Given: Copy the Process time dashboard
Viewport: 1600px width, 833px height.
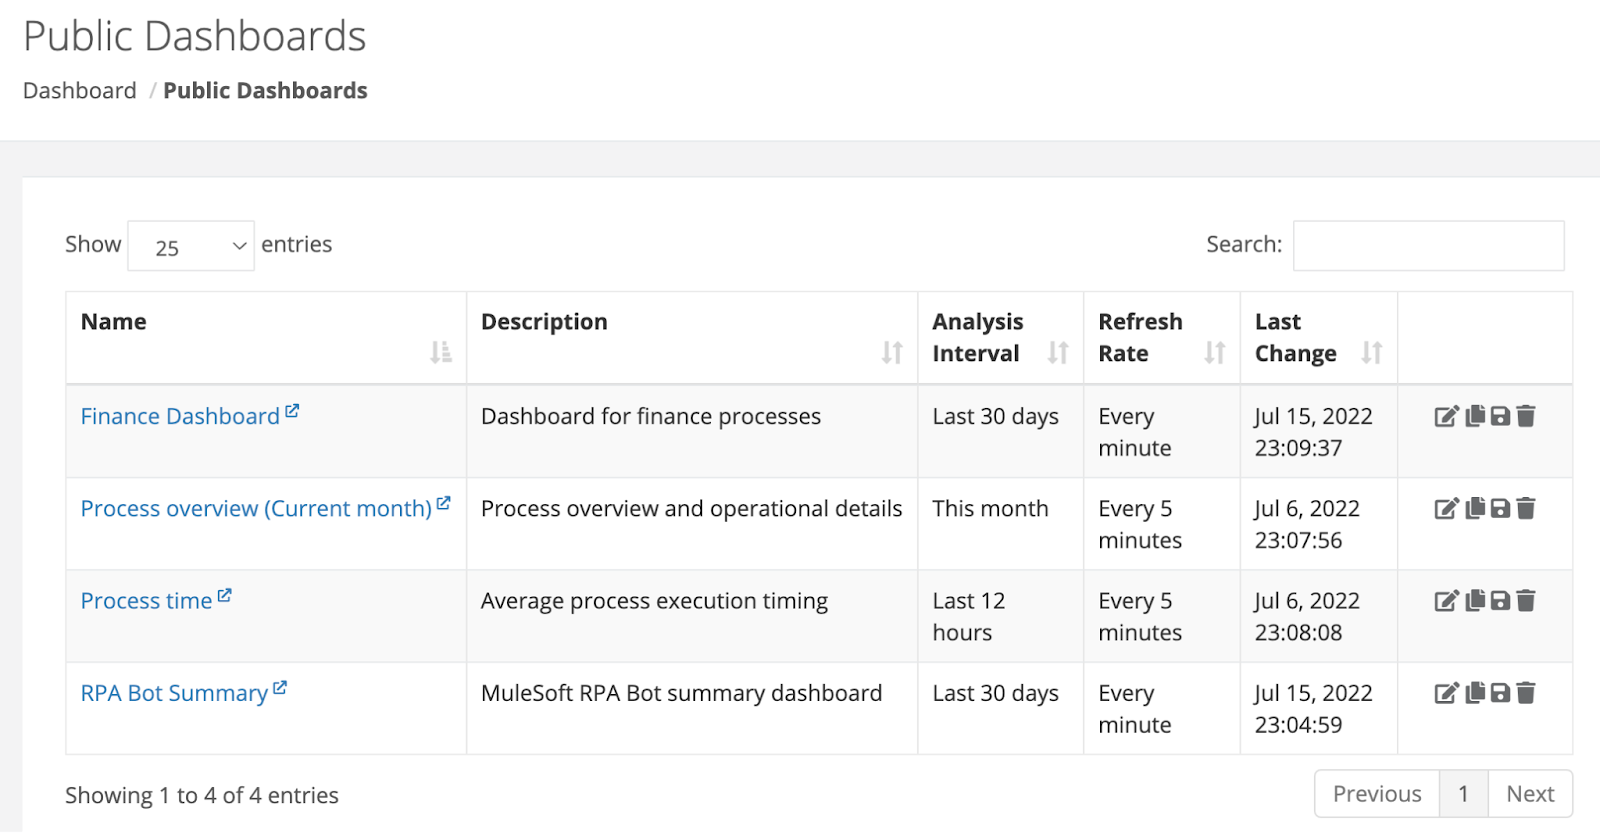Looking at the screenshot, I should 1475,601.
